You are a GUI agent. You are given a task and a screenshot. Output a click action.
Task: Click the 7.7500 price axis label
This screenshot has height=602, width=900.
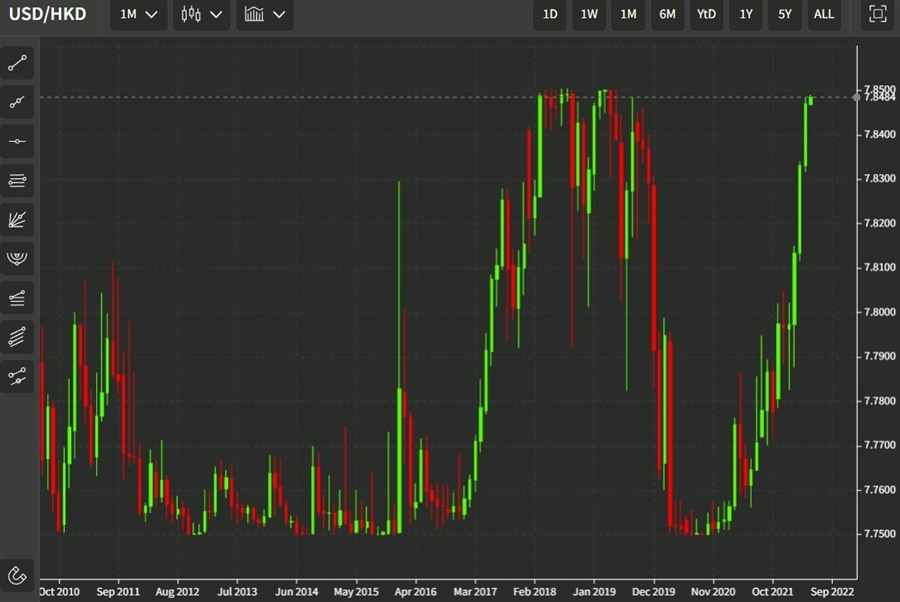point(879,534)
